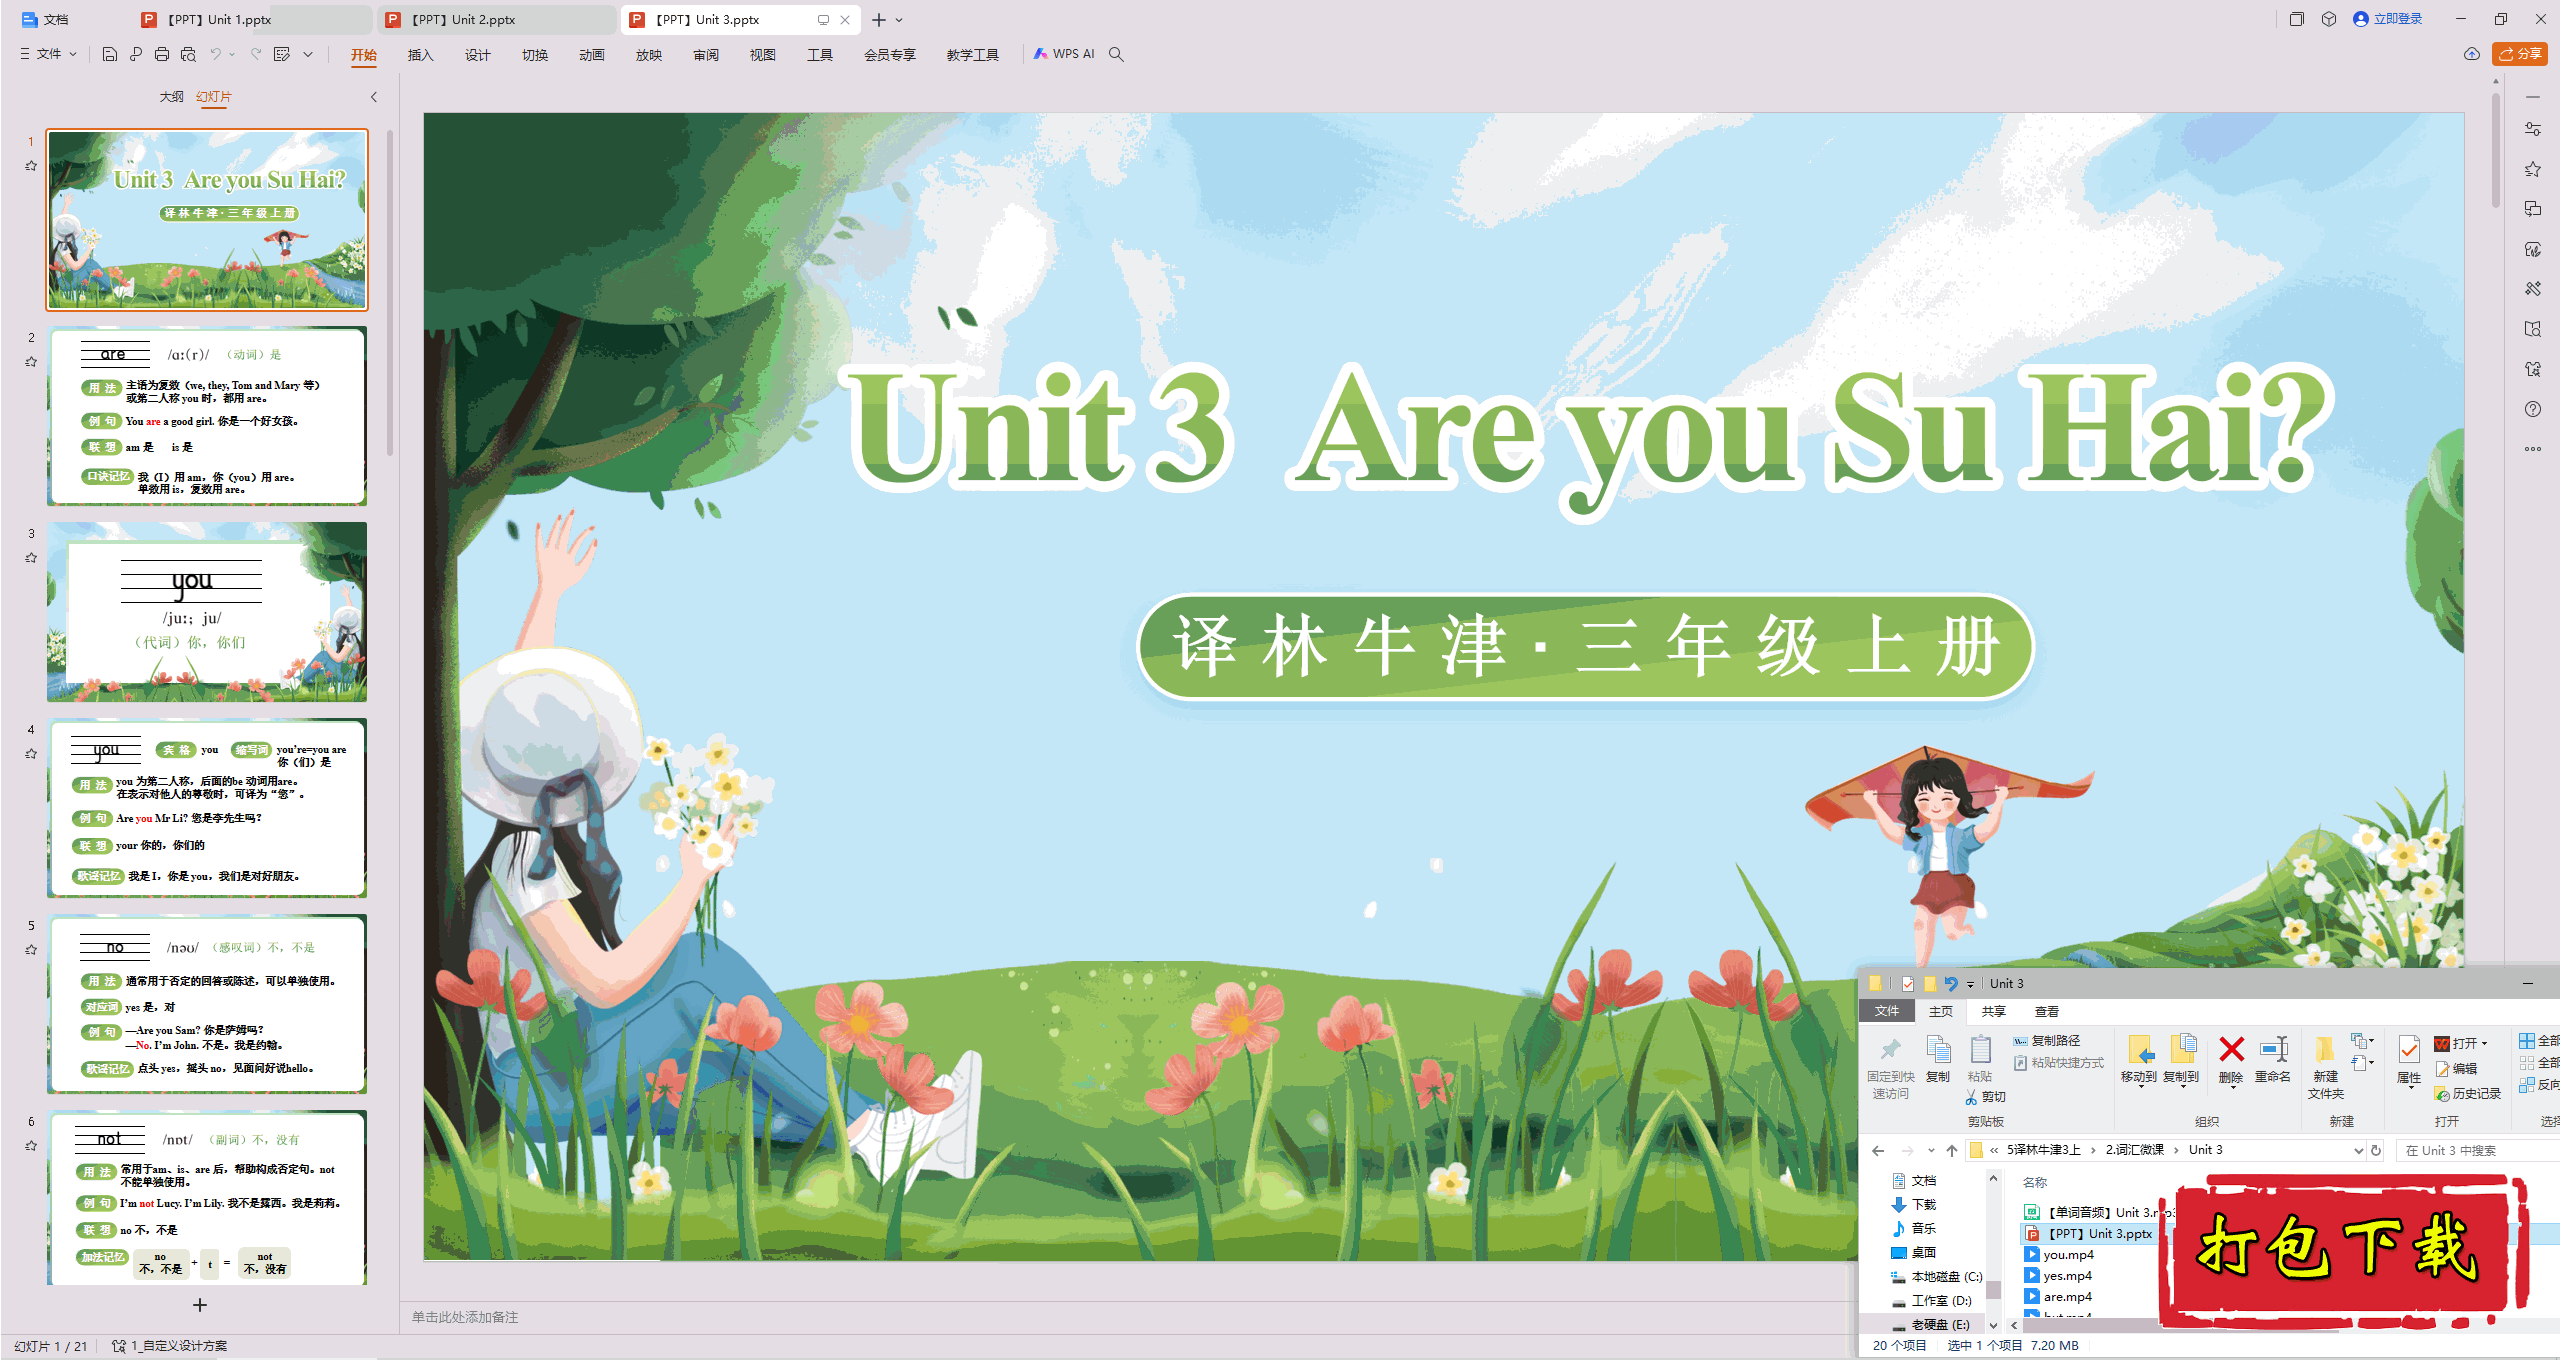Expand the 复制到 dropdown in Explorer
This screenshot has height=1360, width=2560.
[2182, 1087]
